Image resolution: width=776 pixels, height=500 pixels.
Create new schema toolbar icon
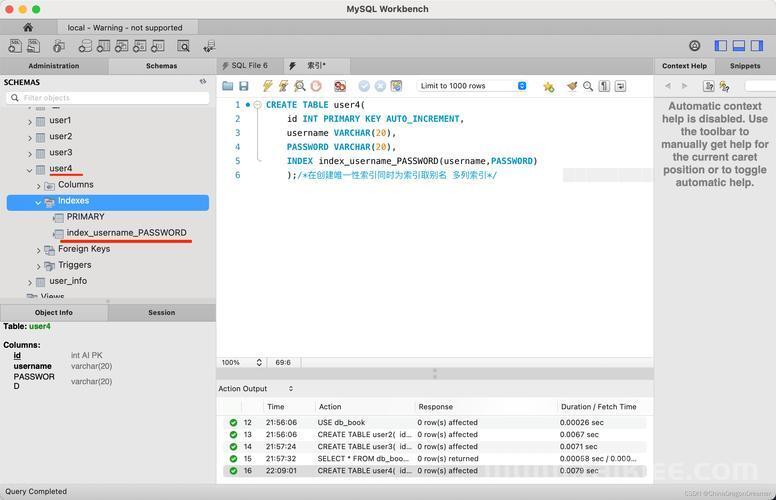[85, 47]
